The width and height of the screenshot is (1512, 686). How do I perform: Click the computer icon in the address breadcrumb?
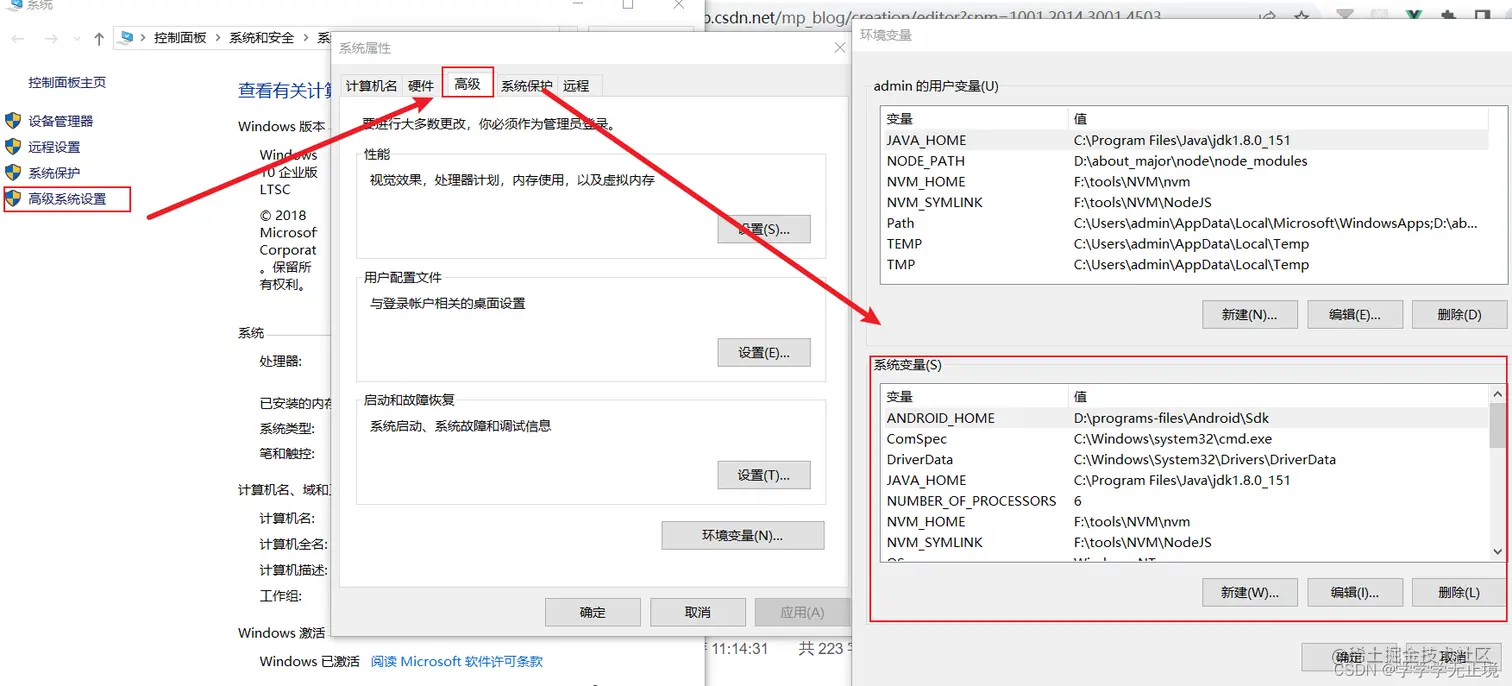tap(127, 38)
